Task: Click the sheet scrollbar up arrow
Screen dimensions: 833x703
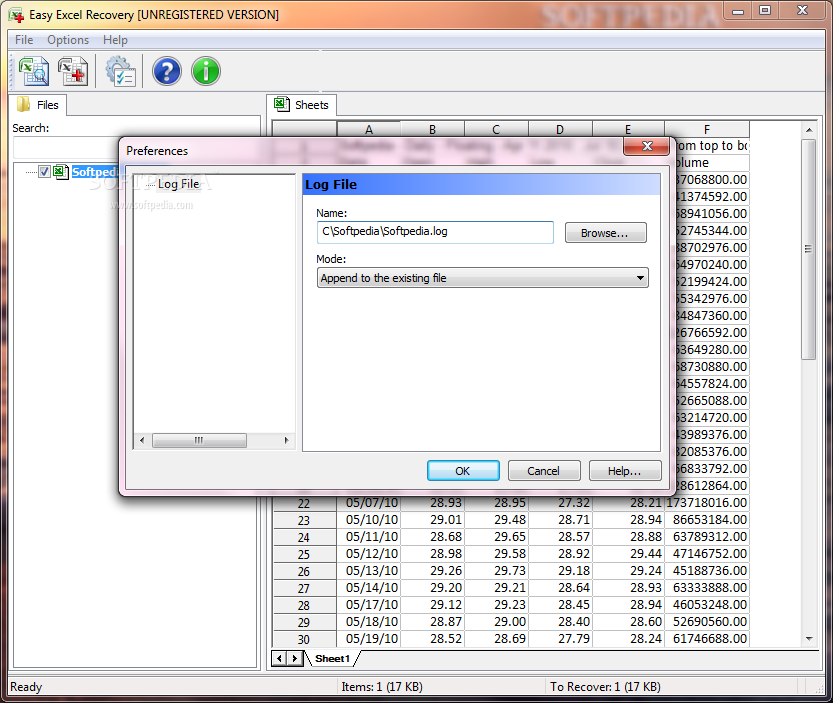Action: pyautogui.click(x=809, y=130)
